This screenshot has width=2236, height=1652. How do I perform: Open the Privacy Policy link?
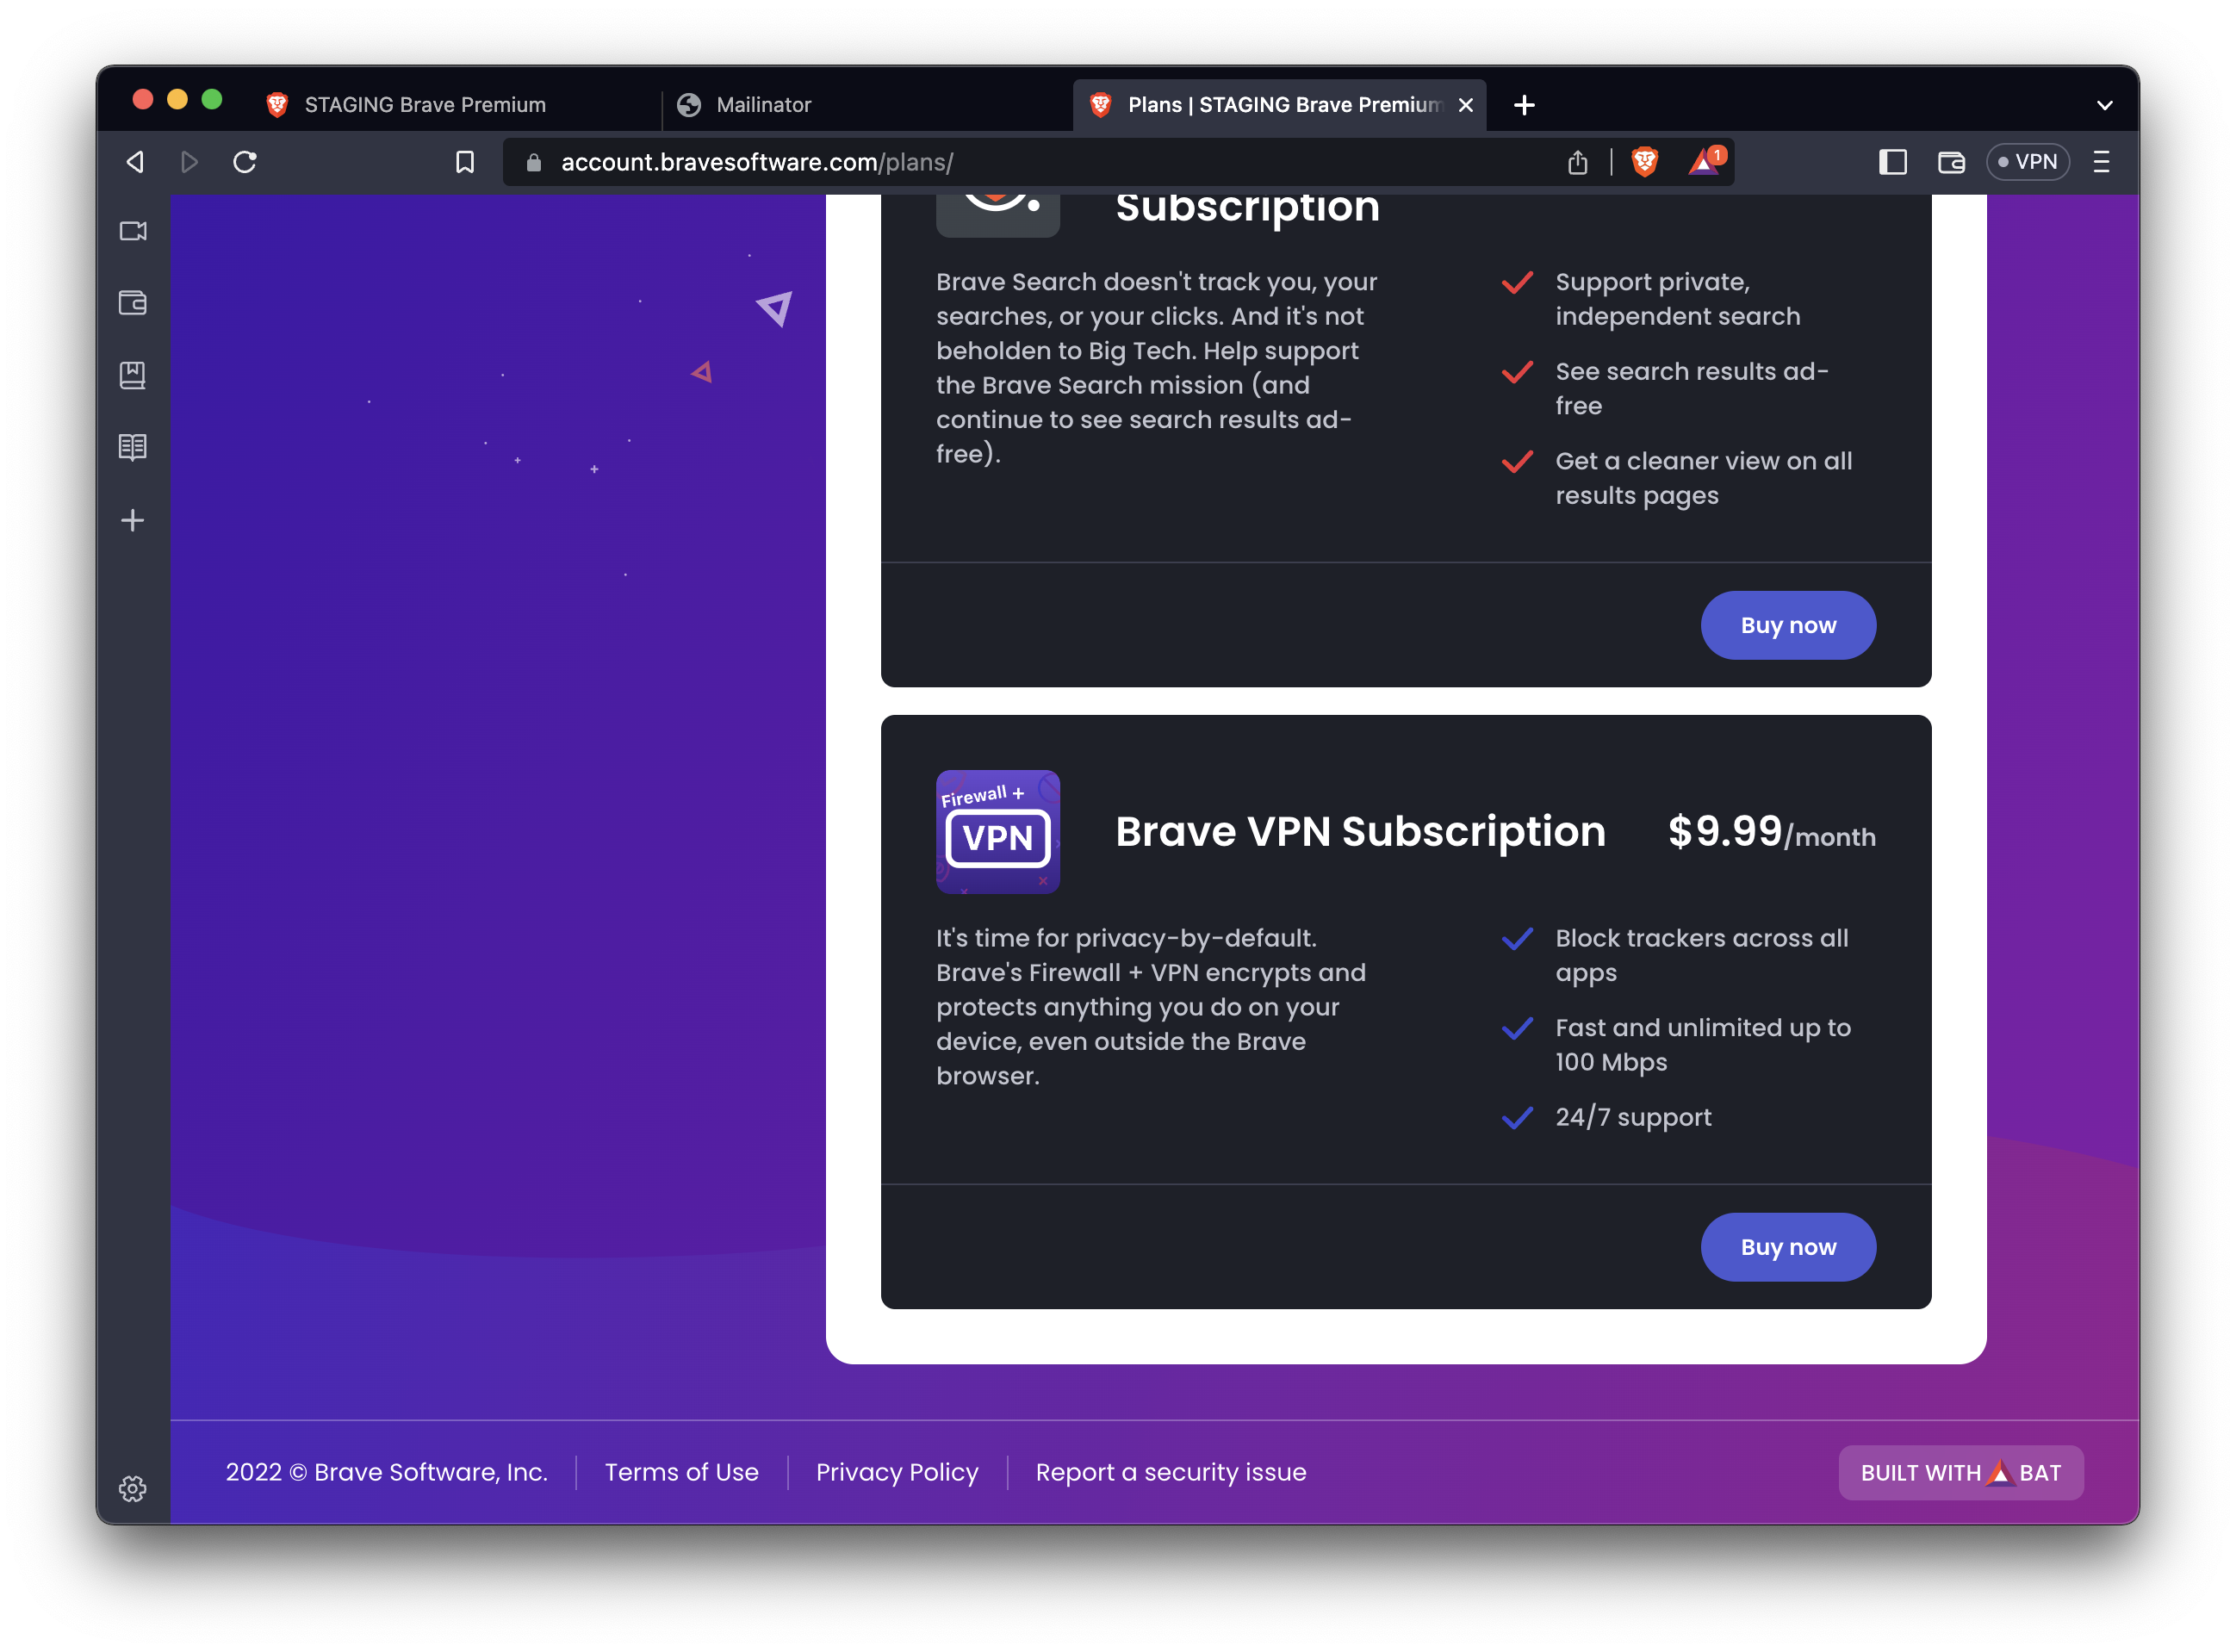(x=897, y=1471)
